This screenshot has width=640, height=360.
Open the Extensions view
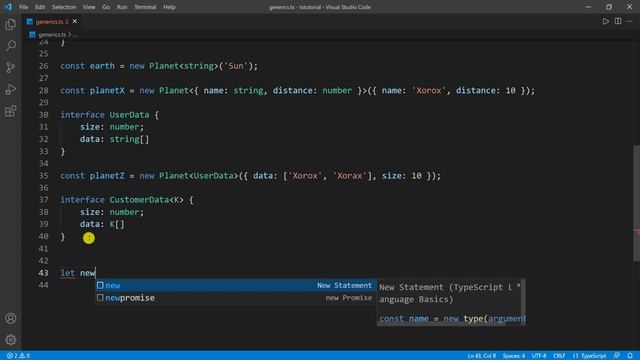tap(11, 111)
